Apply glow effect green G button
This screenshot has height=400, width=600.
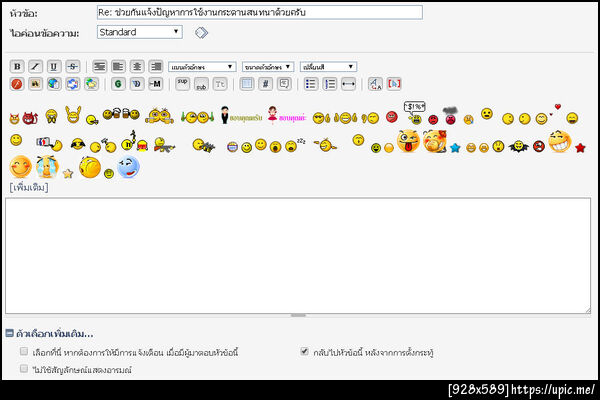(118, 84)
